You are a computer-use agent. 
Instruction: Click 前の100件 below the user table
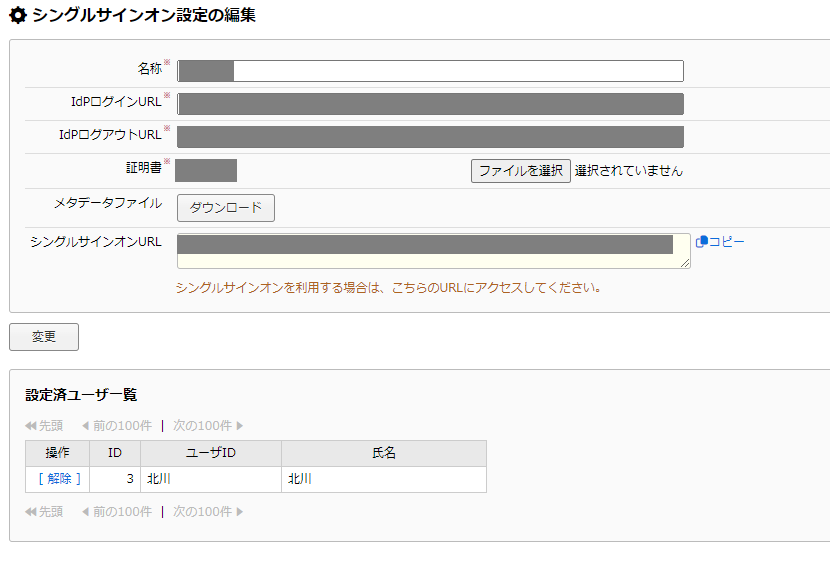pos(116,511)
